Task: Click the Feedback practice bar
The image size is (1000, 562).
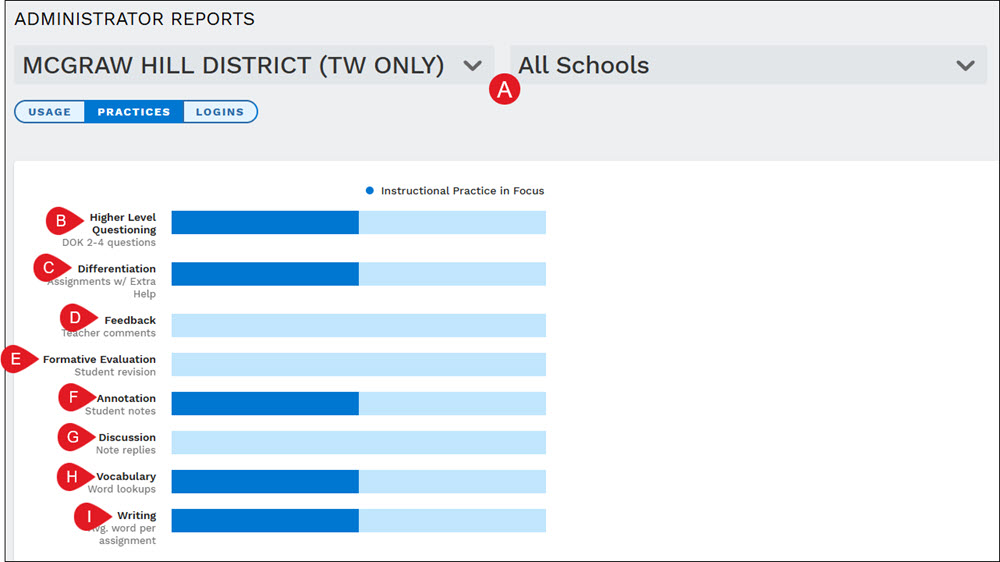Action: click(358, 325)
